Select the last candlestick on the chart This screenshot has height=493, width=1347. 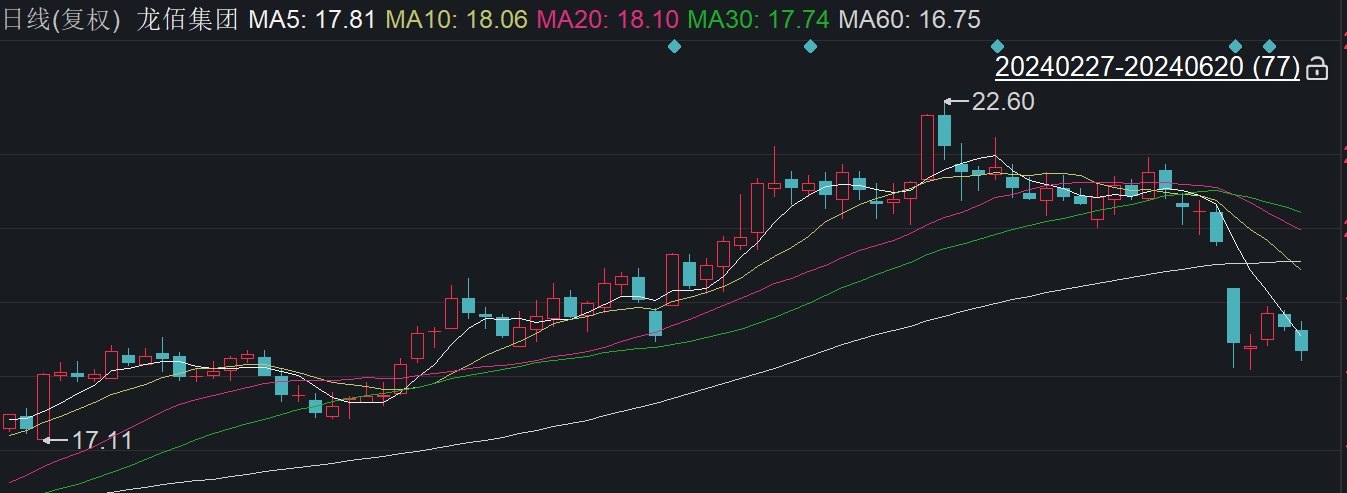pos(1301,340)
